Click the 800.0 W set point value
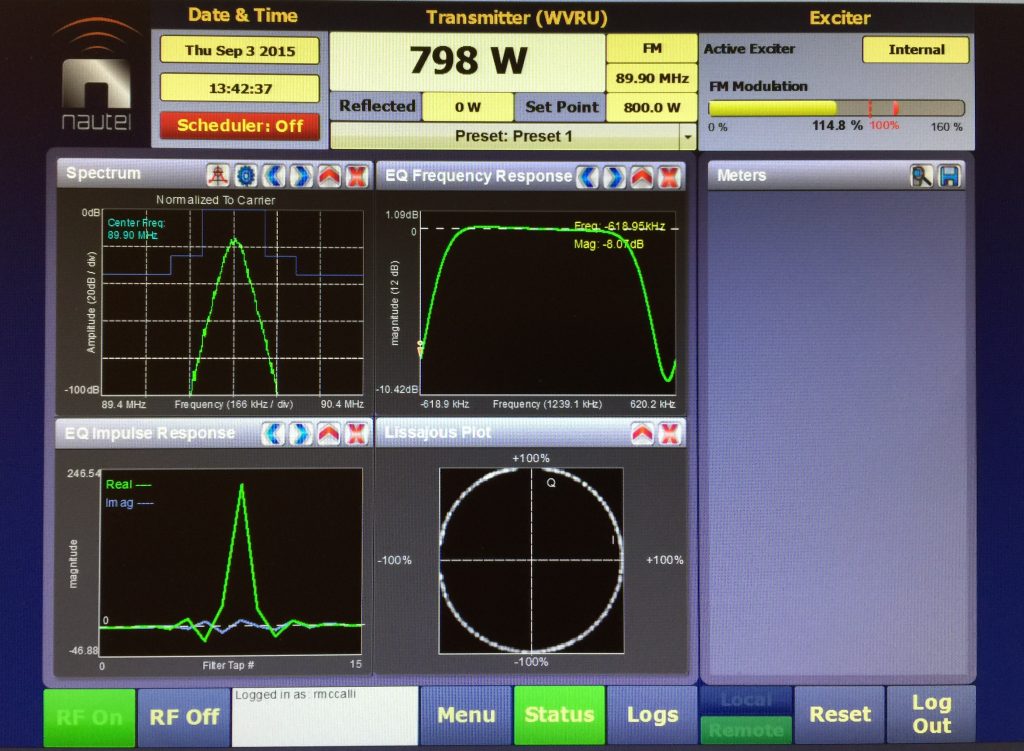Viewport: 1024px width, 751px height. point(652,107)
